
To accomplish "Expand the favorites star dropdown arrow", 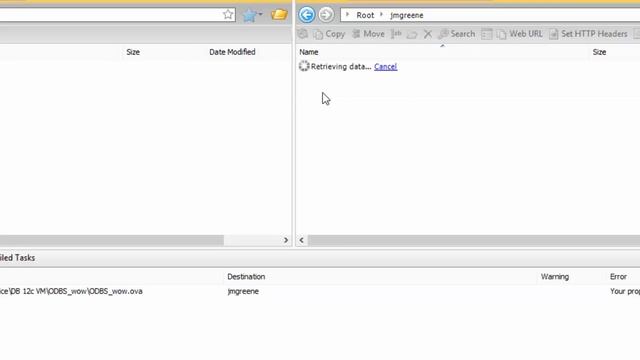I will [260, 15].
